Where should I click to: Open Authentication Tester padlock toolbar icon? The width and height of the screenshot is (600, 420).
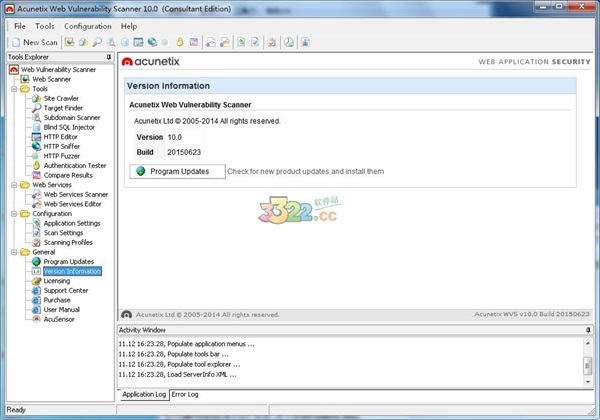point(179,42)
